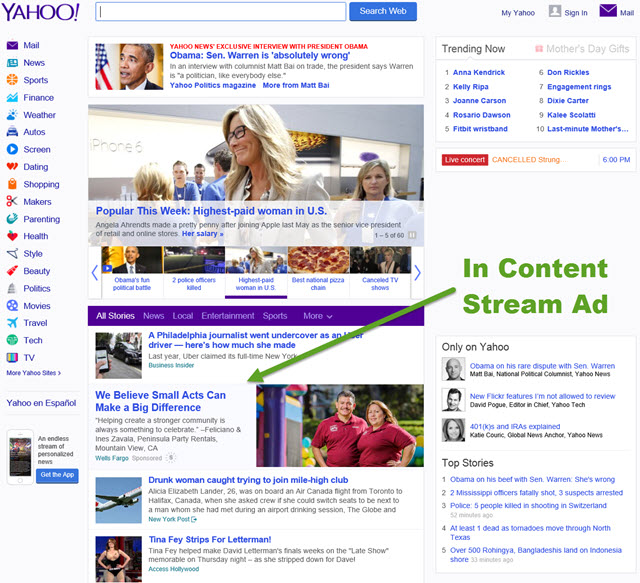This screenshot has width=640, height=583.
Task: Click More from Matt Bai link
Action: coord(296,85)
